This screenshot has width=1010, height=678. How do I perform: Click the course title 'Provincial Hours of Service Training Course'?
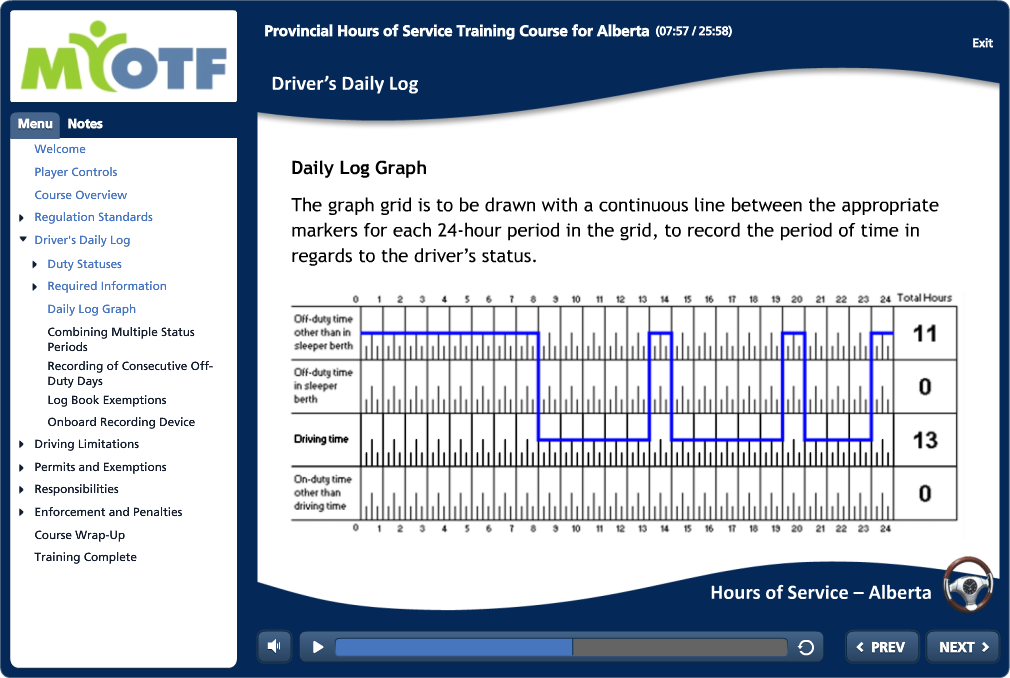tap(457, 31)
